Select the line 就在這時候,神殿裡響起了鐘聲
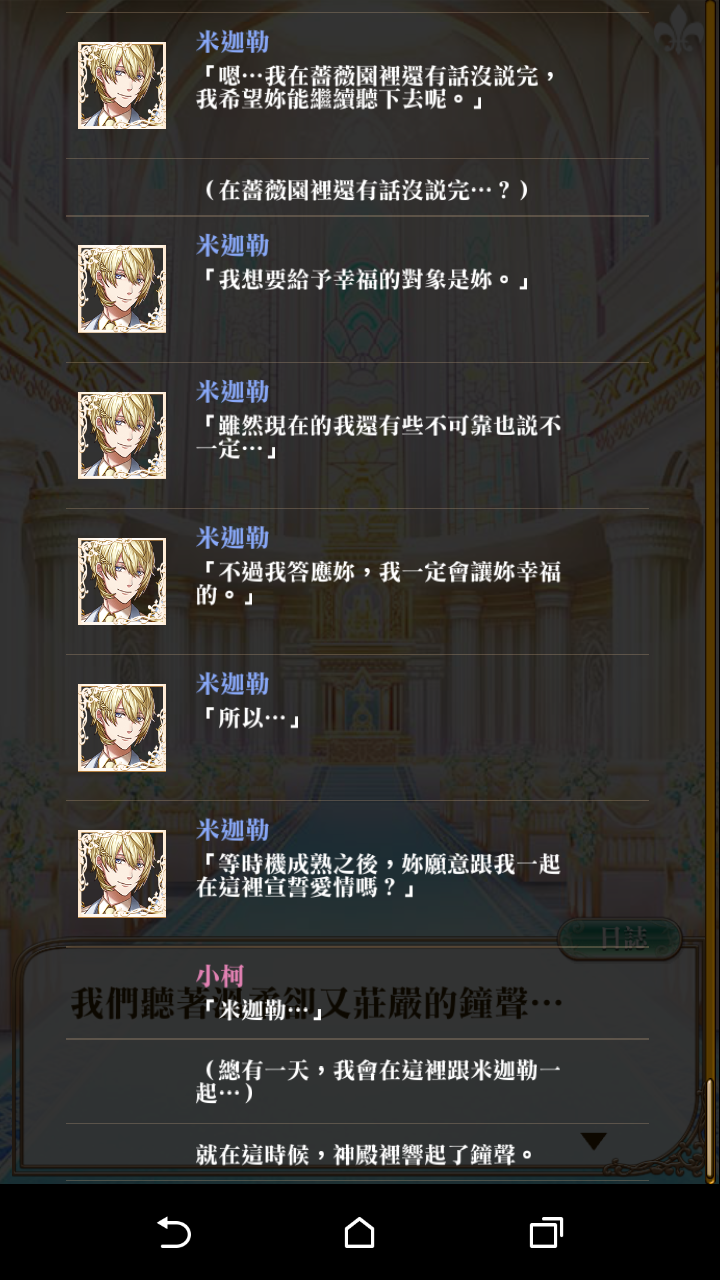The height and width of the screenshot is (1280, 720). (x=366, y=1155)
